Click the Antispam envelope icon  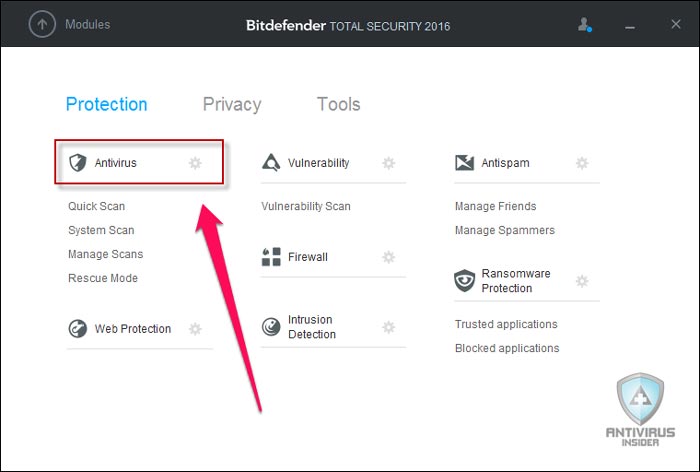pyautogui.click(x=464, y=163)
